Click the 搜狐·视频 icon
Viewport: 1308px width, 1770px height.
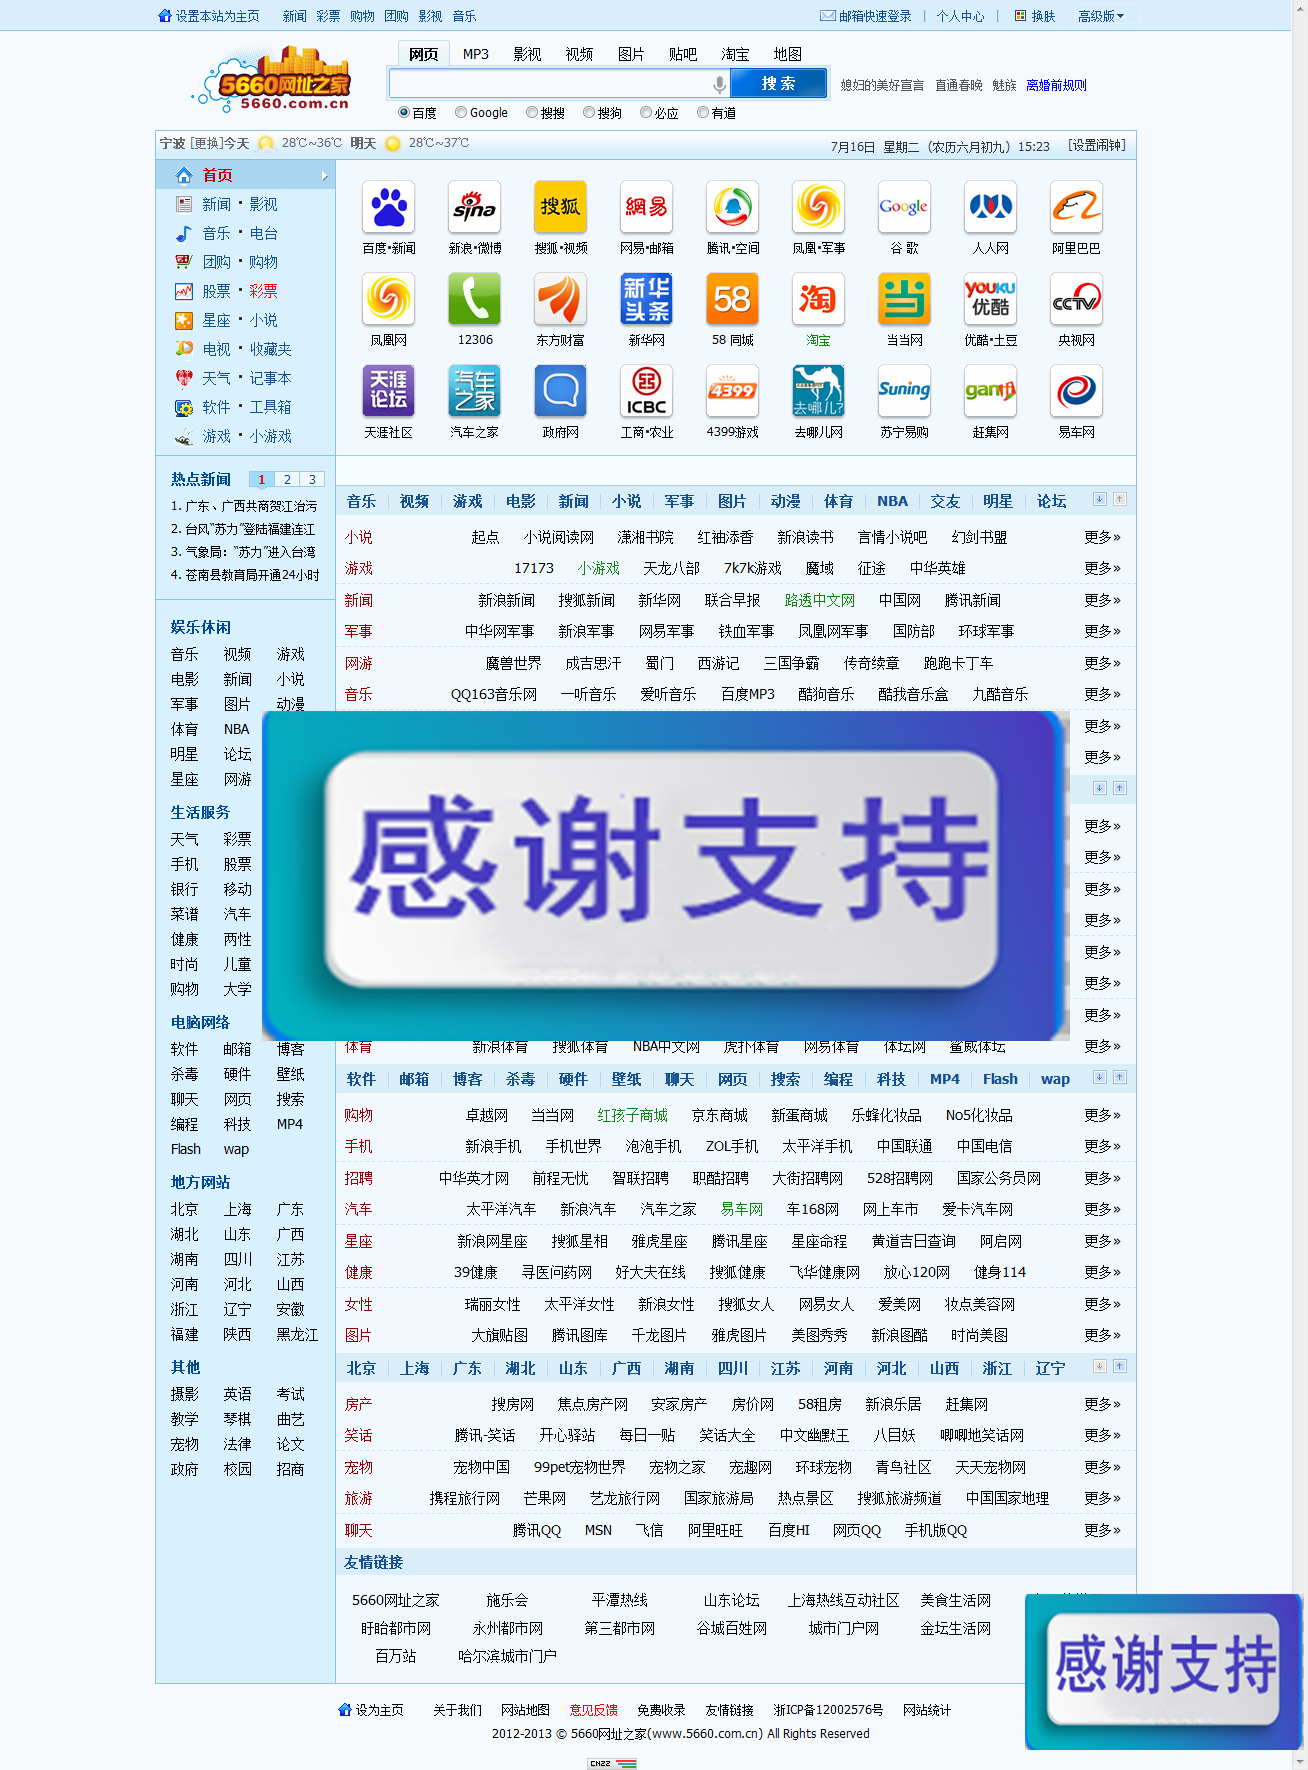tap(561, 207)
